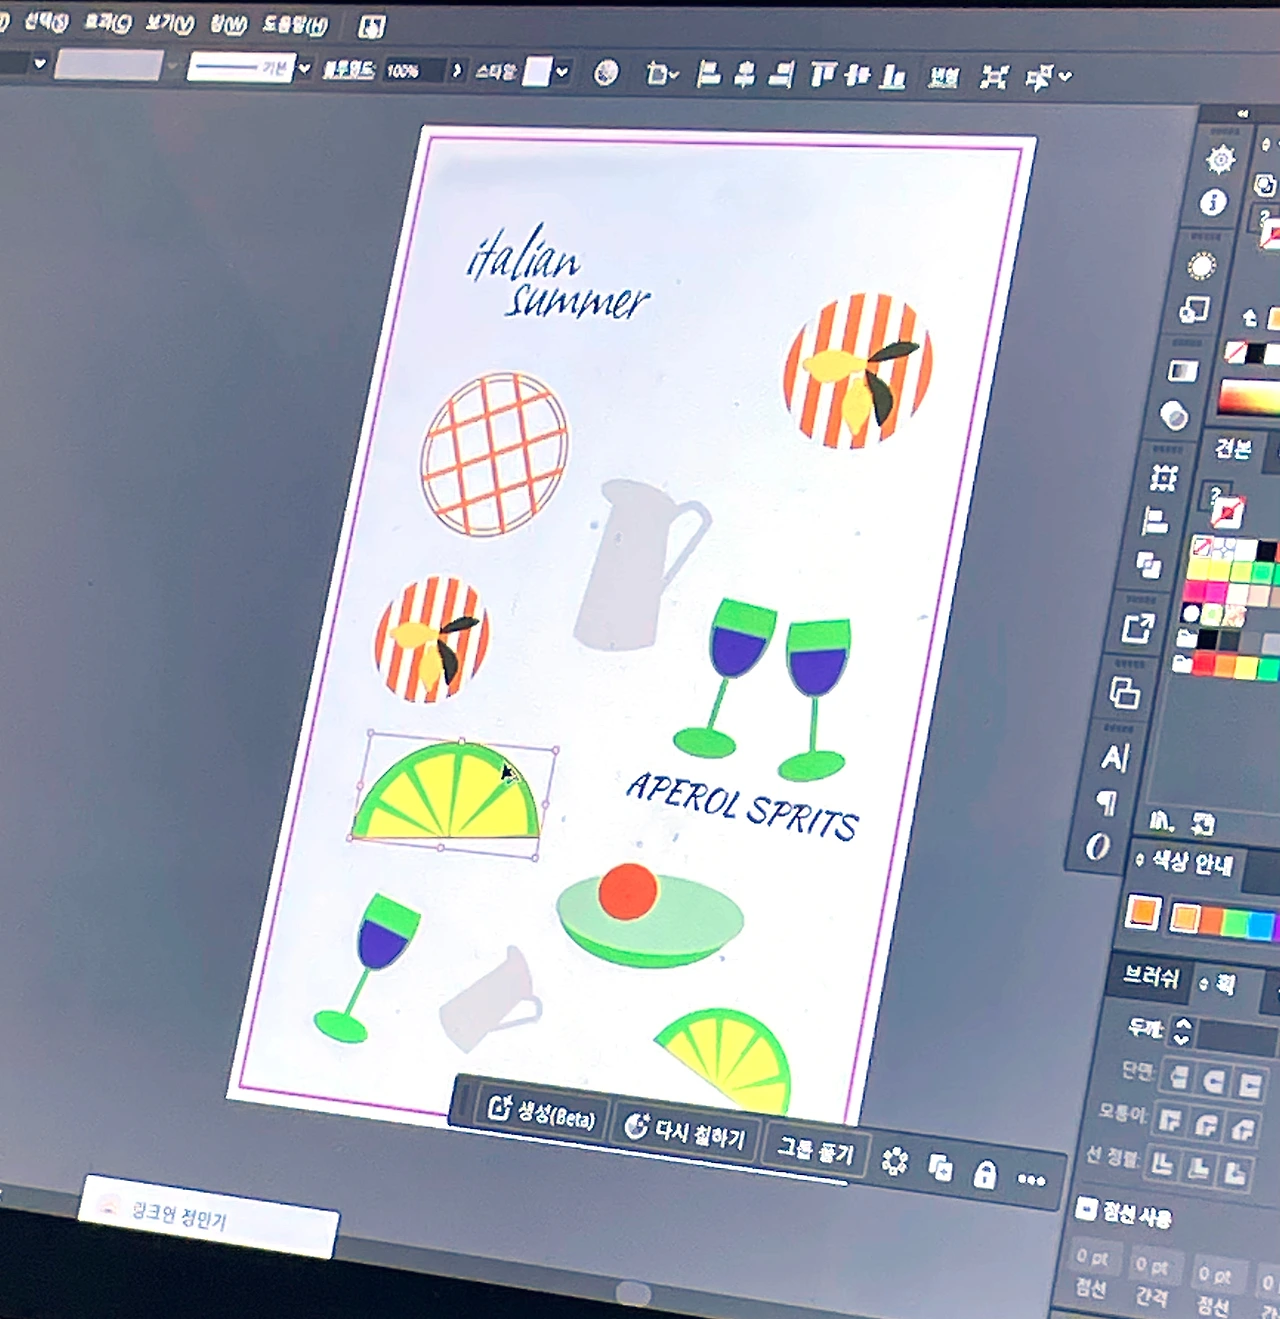Click vertical align top icon
The width and height of the screenshot is (1280, 1319).
[x=822, y=75]
